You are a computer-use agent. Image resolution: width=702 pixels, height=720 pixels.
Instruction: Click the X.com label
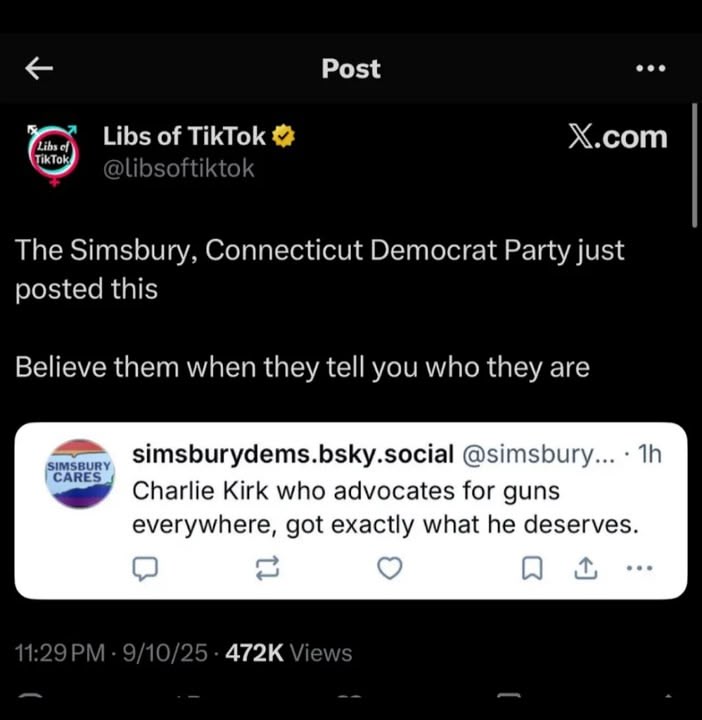(617, 137)
